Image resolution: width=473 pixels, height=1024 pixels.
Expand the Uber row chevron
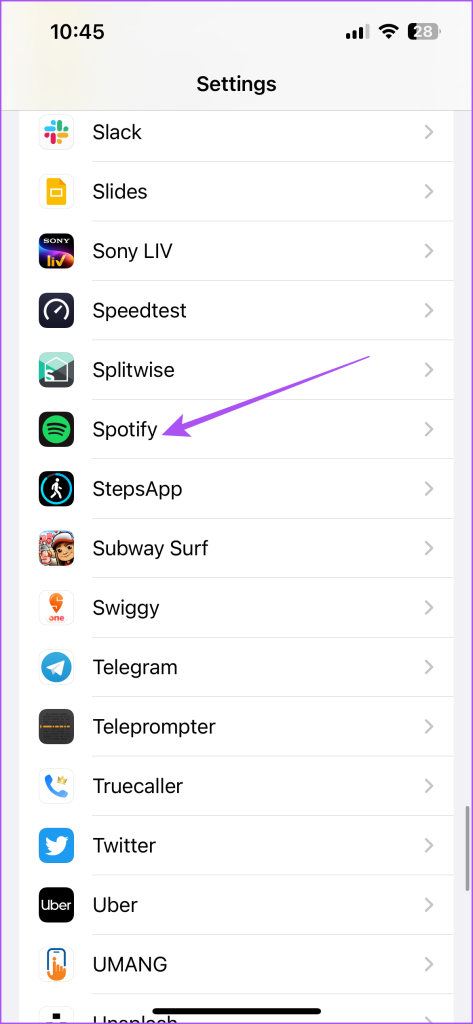(x=429, y=904)
